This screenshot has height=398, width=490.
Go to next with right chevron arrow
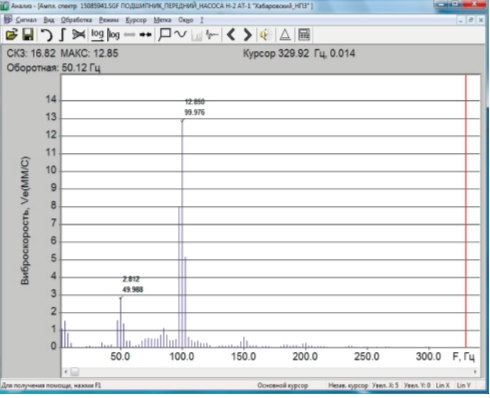click(x=247, y=35)
